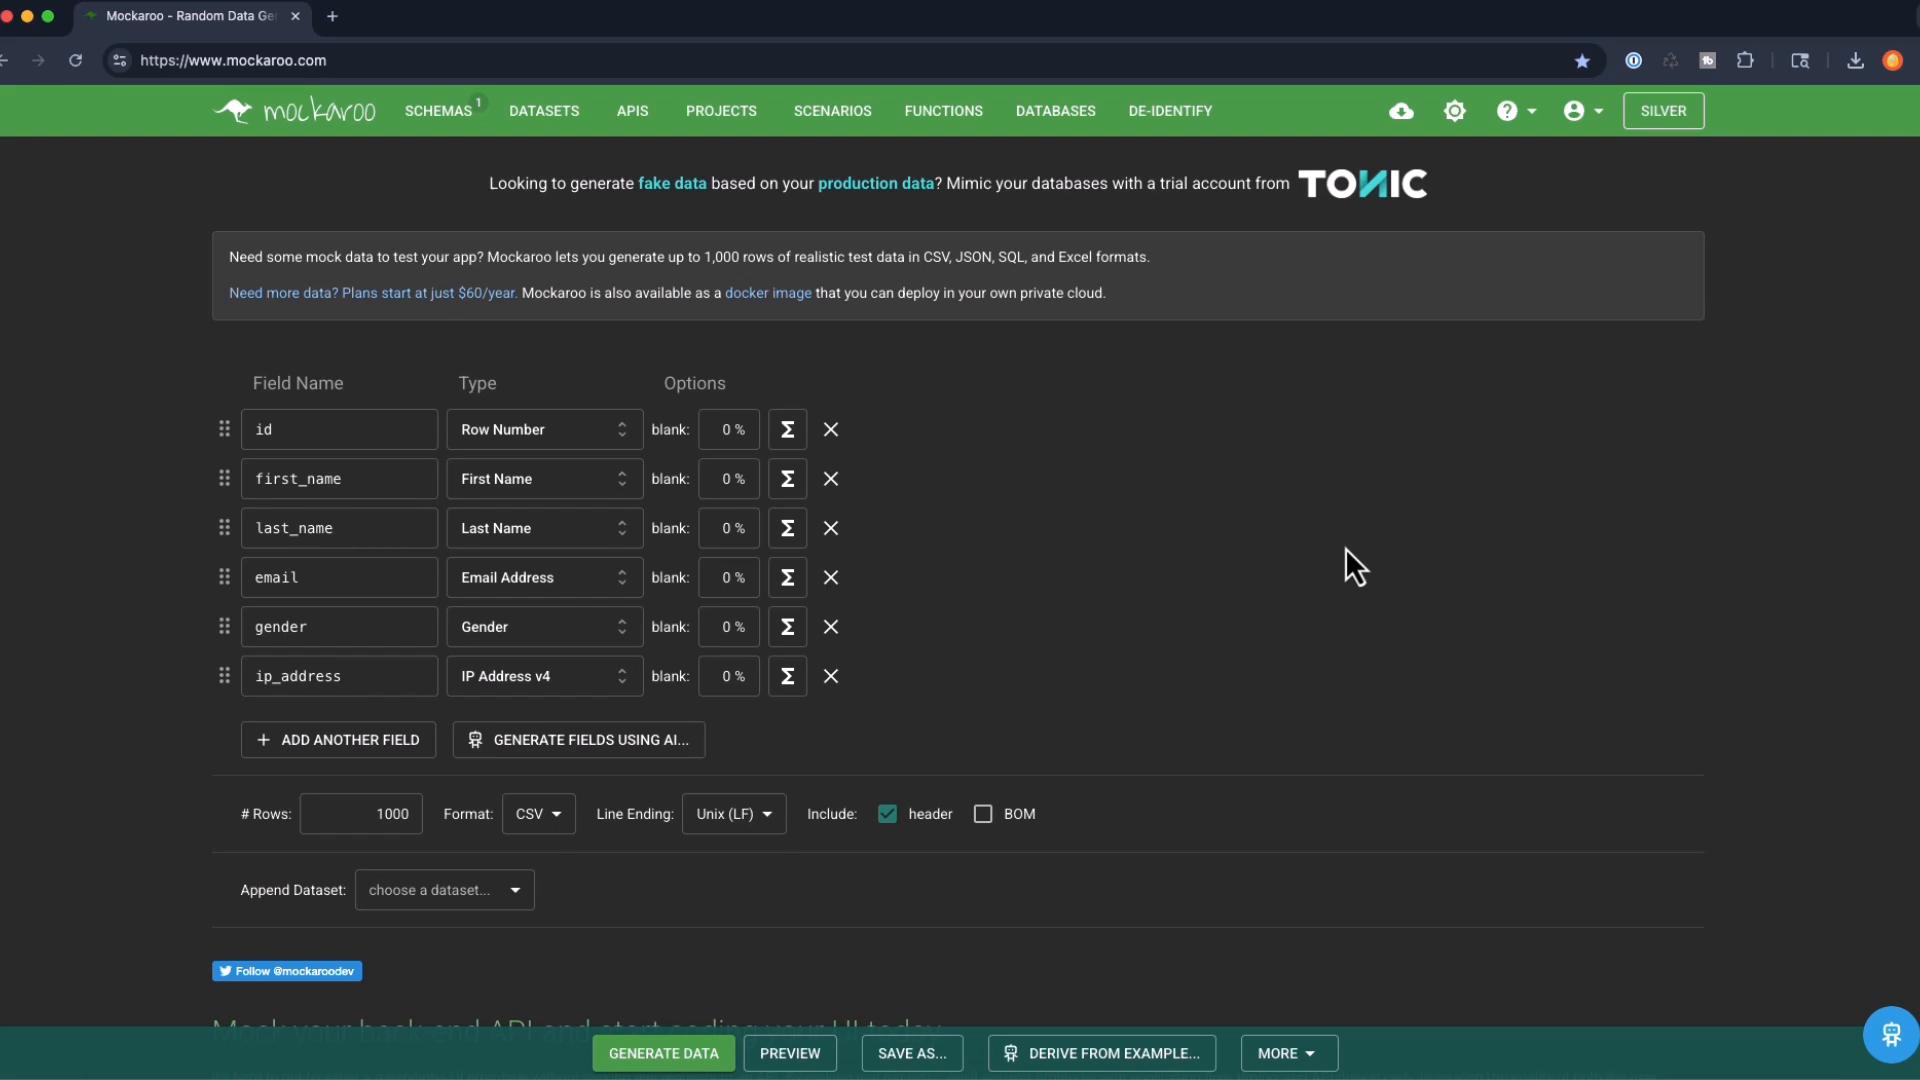Change the Row Number type selector
This screenshot has width=1920, height=1080.
pos(544,430)
